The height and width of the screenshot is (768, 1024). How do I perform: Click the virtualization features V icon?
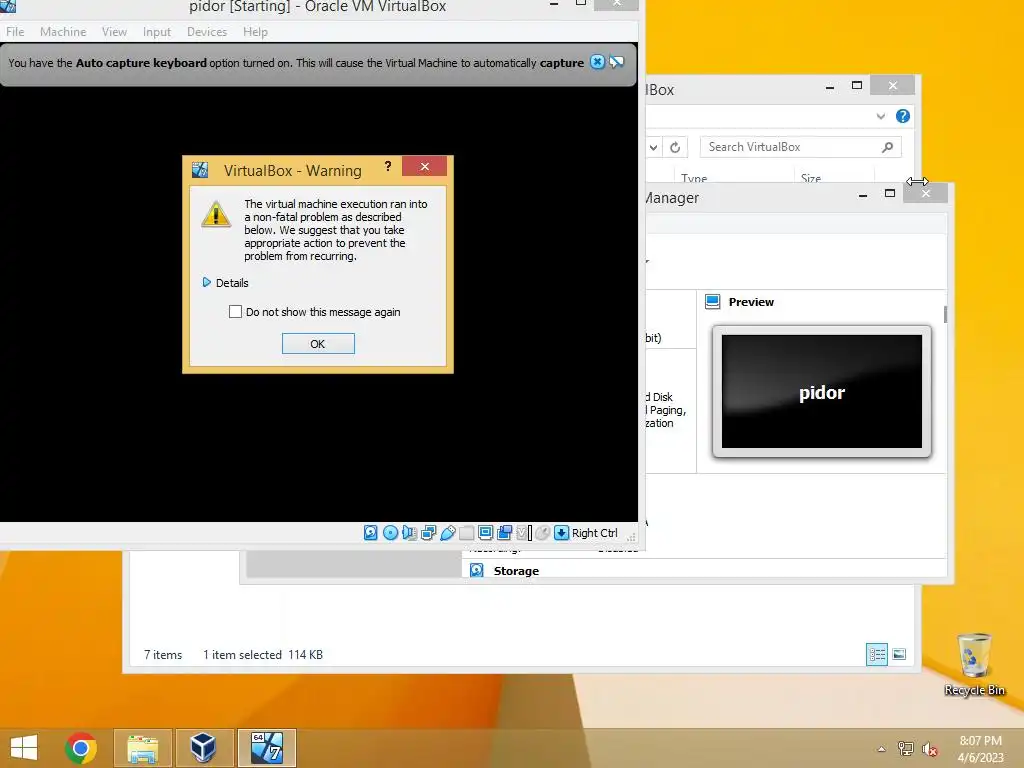tap(524, 533)
